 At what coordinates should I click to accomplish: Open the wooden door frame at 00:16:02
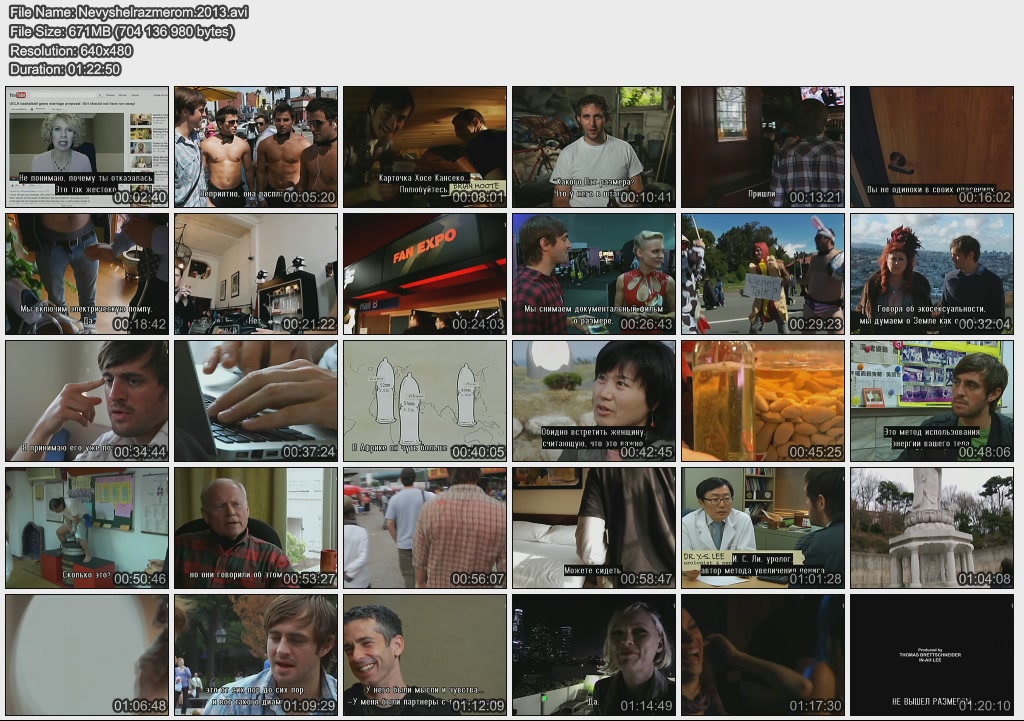tap(932, 147)
